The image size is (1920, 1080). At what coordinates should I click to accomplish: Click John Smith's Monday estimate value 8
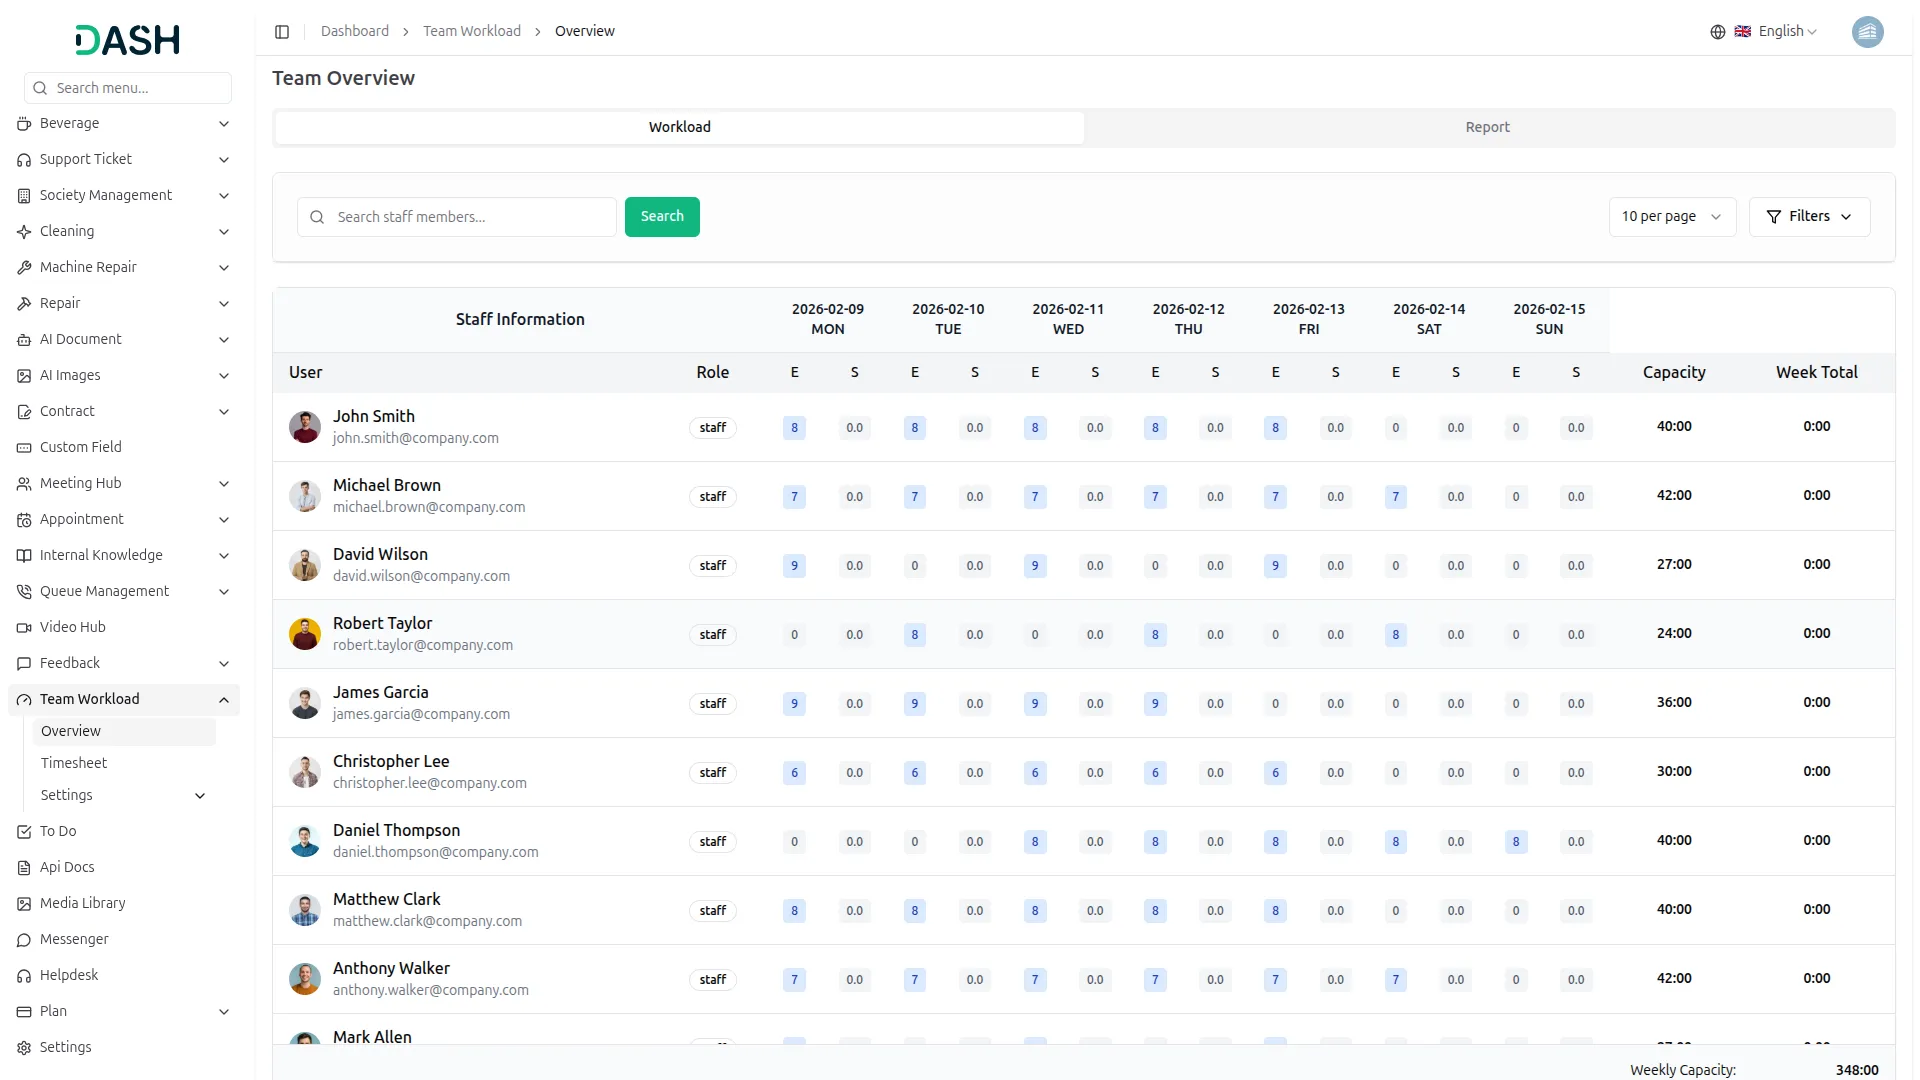click(x=794, y=428)
